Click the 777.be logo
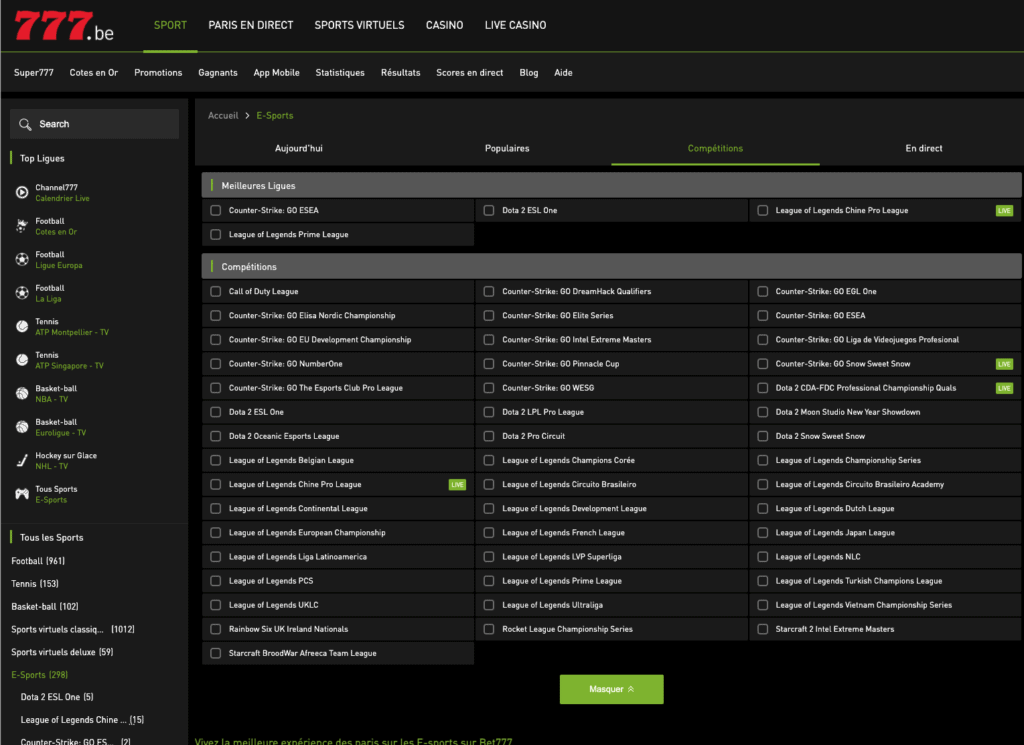1024x745 pixels. (x=64, y=26)
